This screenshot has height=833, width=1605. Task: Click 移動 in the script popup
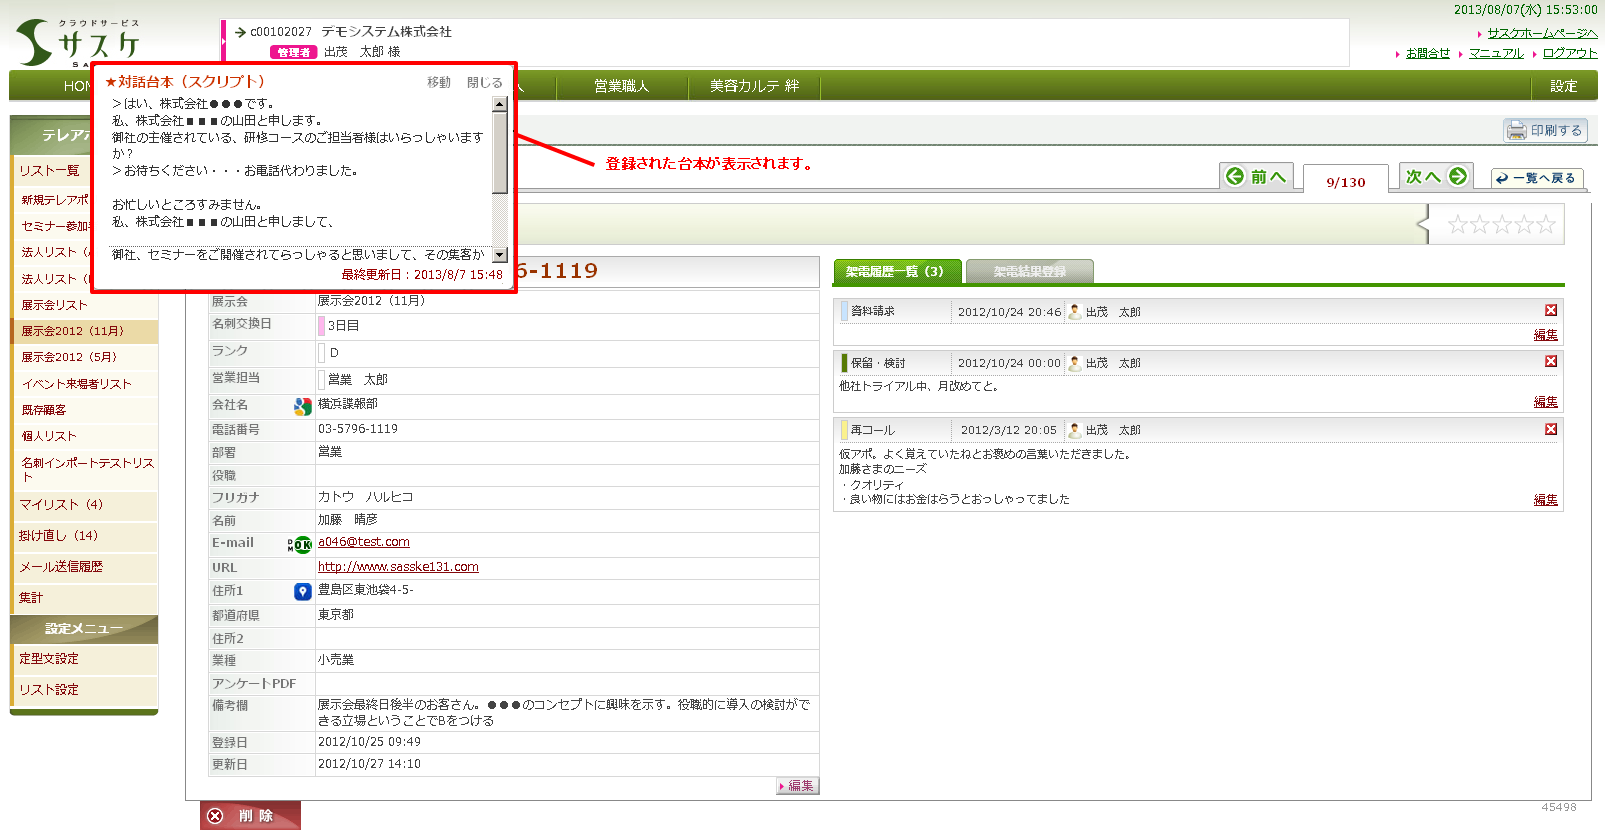[439, 82]
